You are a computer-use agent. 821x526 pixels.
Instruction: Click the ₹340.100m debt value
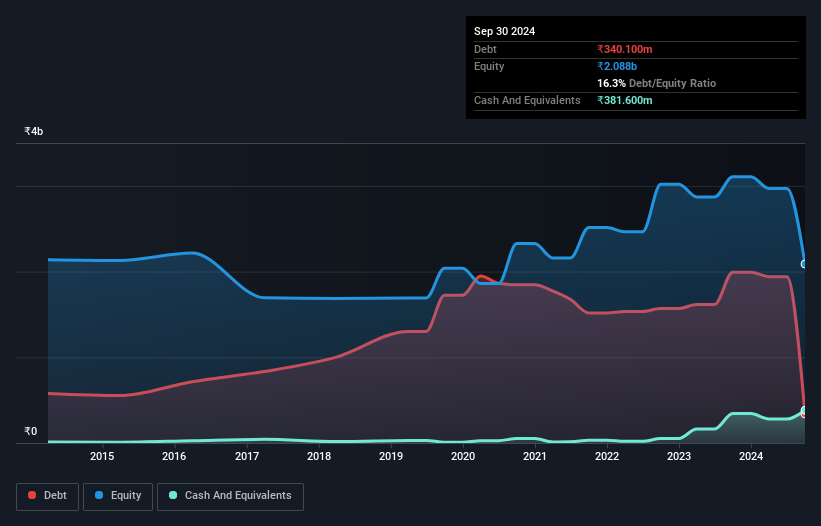click(625, 49)
